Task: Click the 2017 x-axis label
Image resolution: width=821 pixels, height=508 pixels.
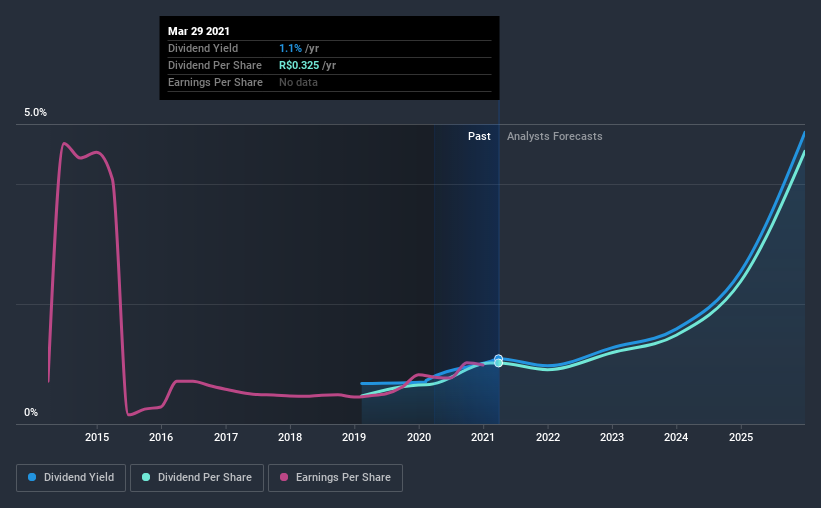Action: tap(226, 437)
